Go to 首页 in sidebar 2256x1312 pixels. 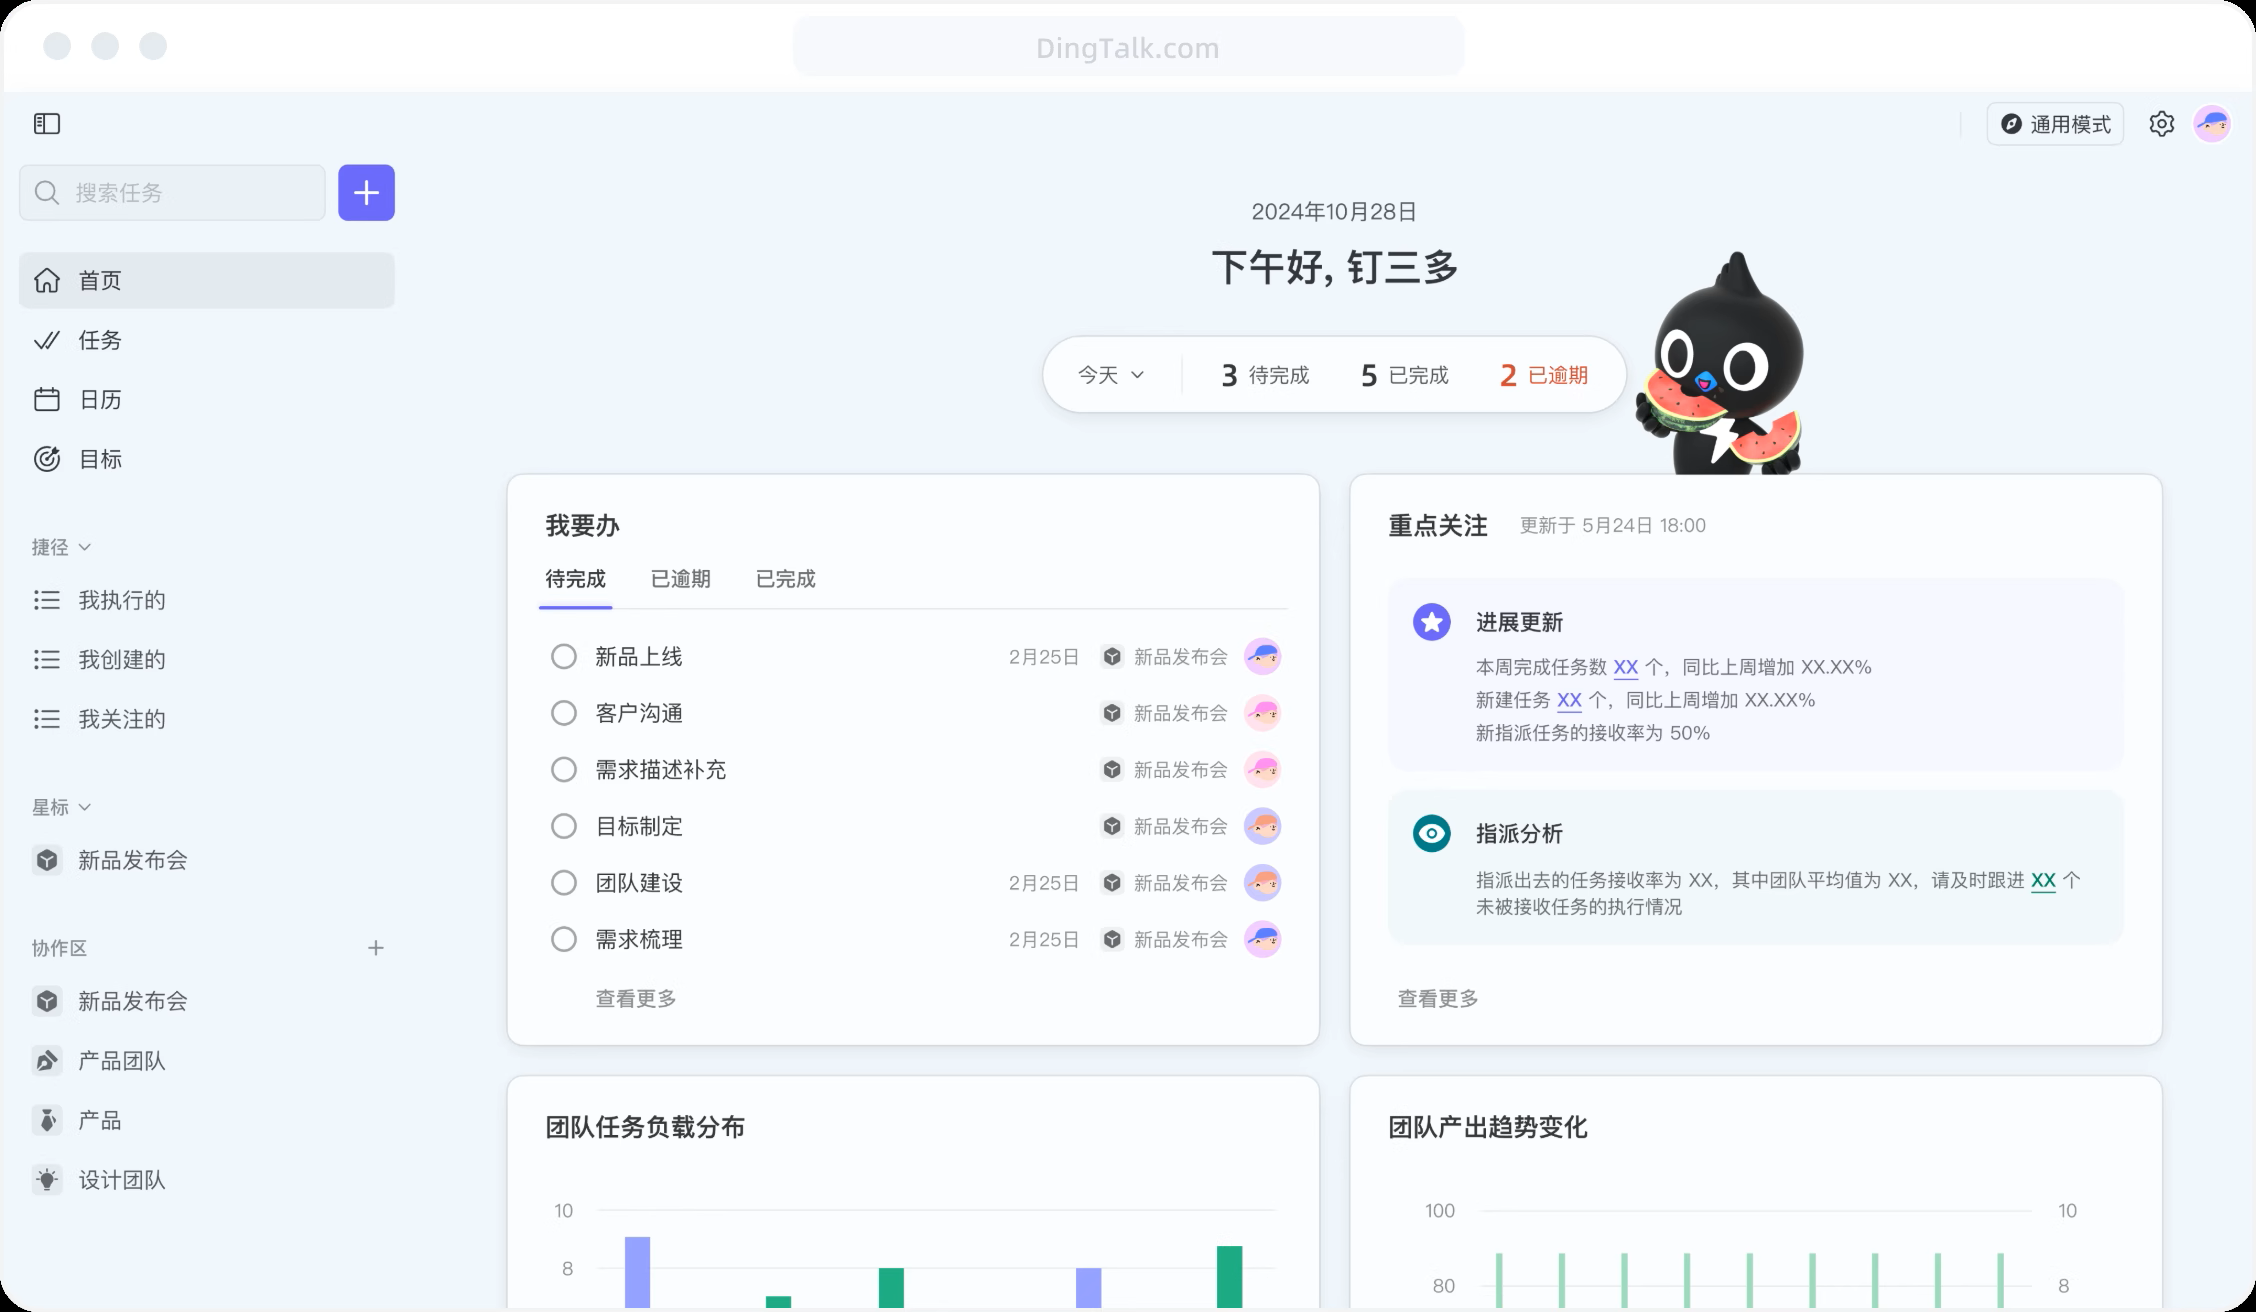tap(207, 280)
